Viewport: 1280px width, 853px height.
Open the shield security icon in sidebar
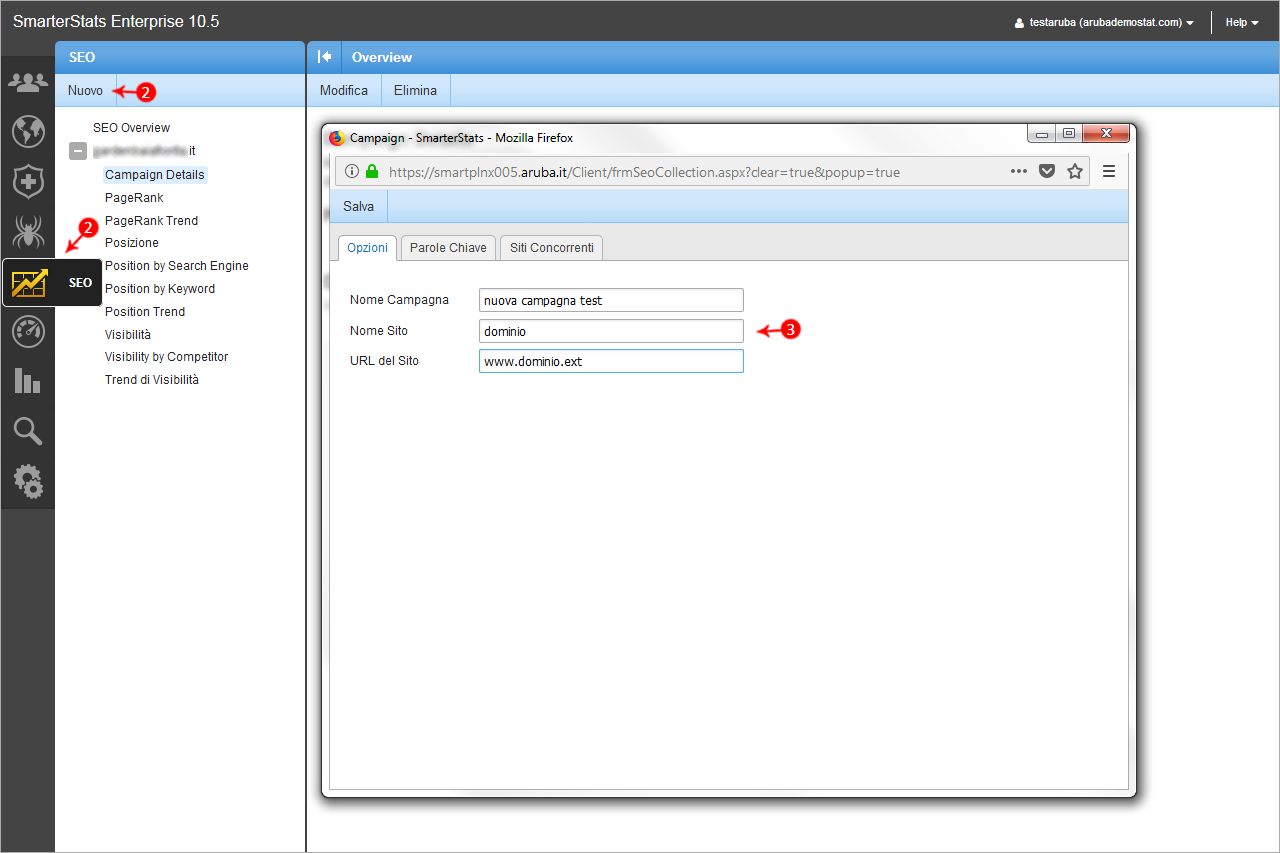coord(28,182)
